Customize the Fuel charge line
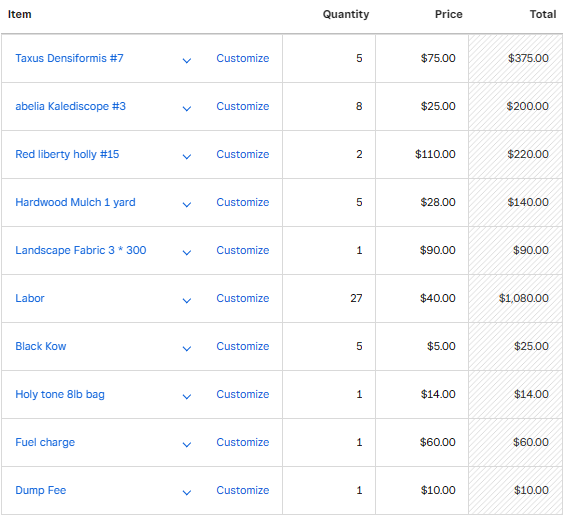The image size is (563, 515). tap(243, 442)
